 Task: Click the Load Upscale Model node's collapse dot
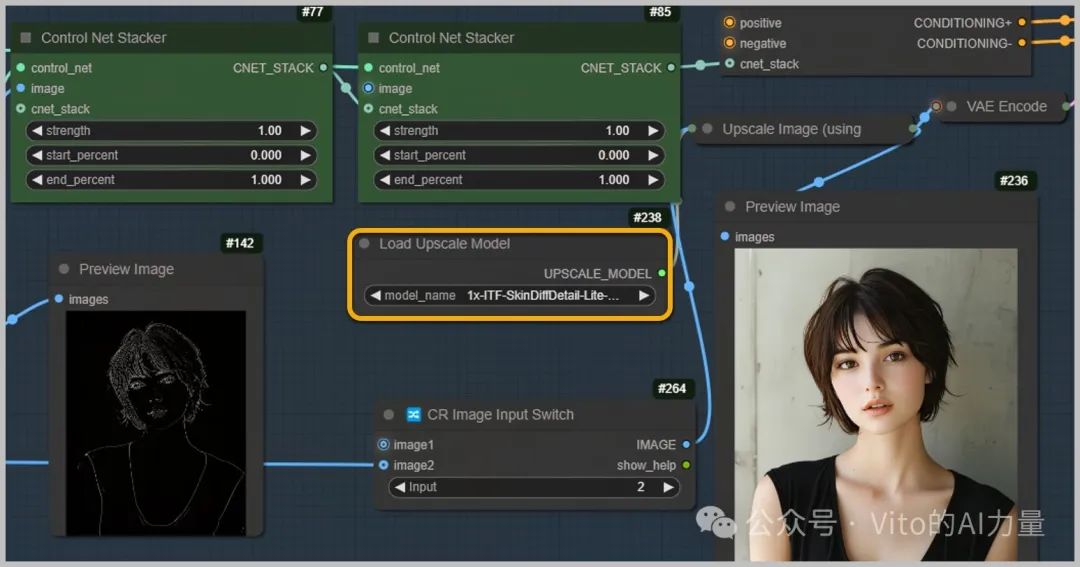364,243
